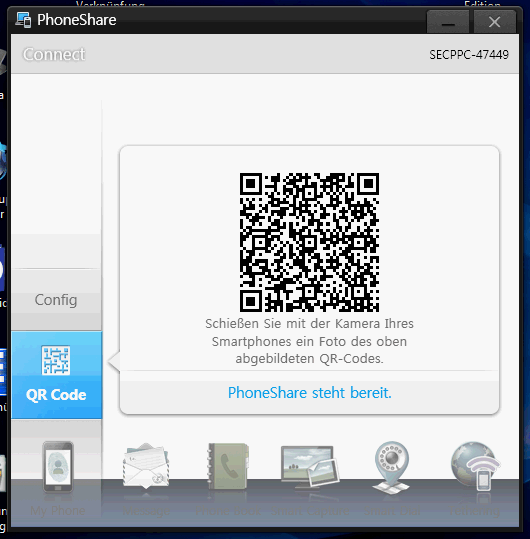Click the SECPPC-47449 device name
This screenshot has width=530, height=539.
(469, 55)
